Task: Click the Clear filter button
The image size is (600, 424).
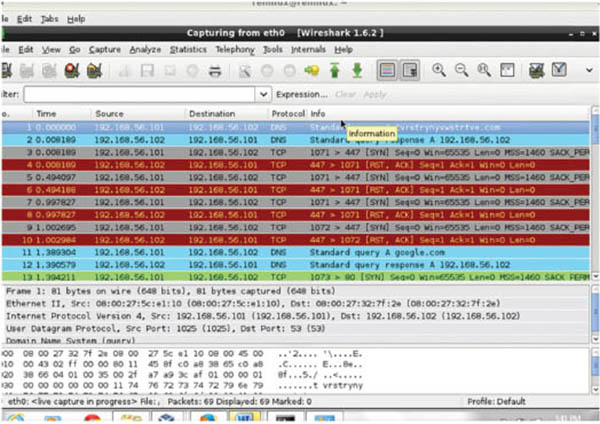Action: 346,94
